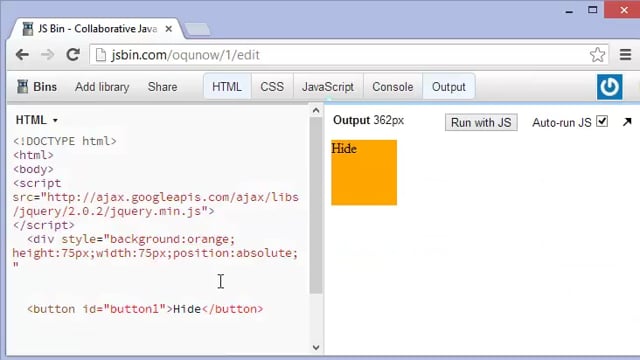Open Add library menu
Viewport: 640px width, 360px height.
[x=102, y=87]
